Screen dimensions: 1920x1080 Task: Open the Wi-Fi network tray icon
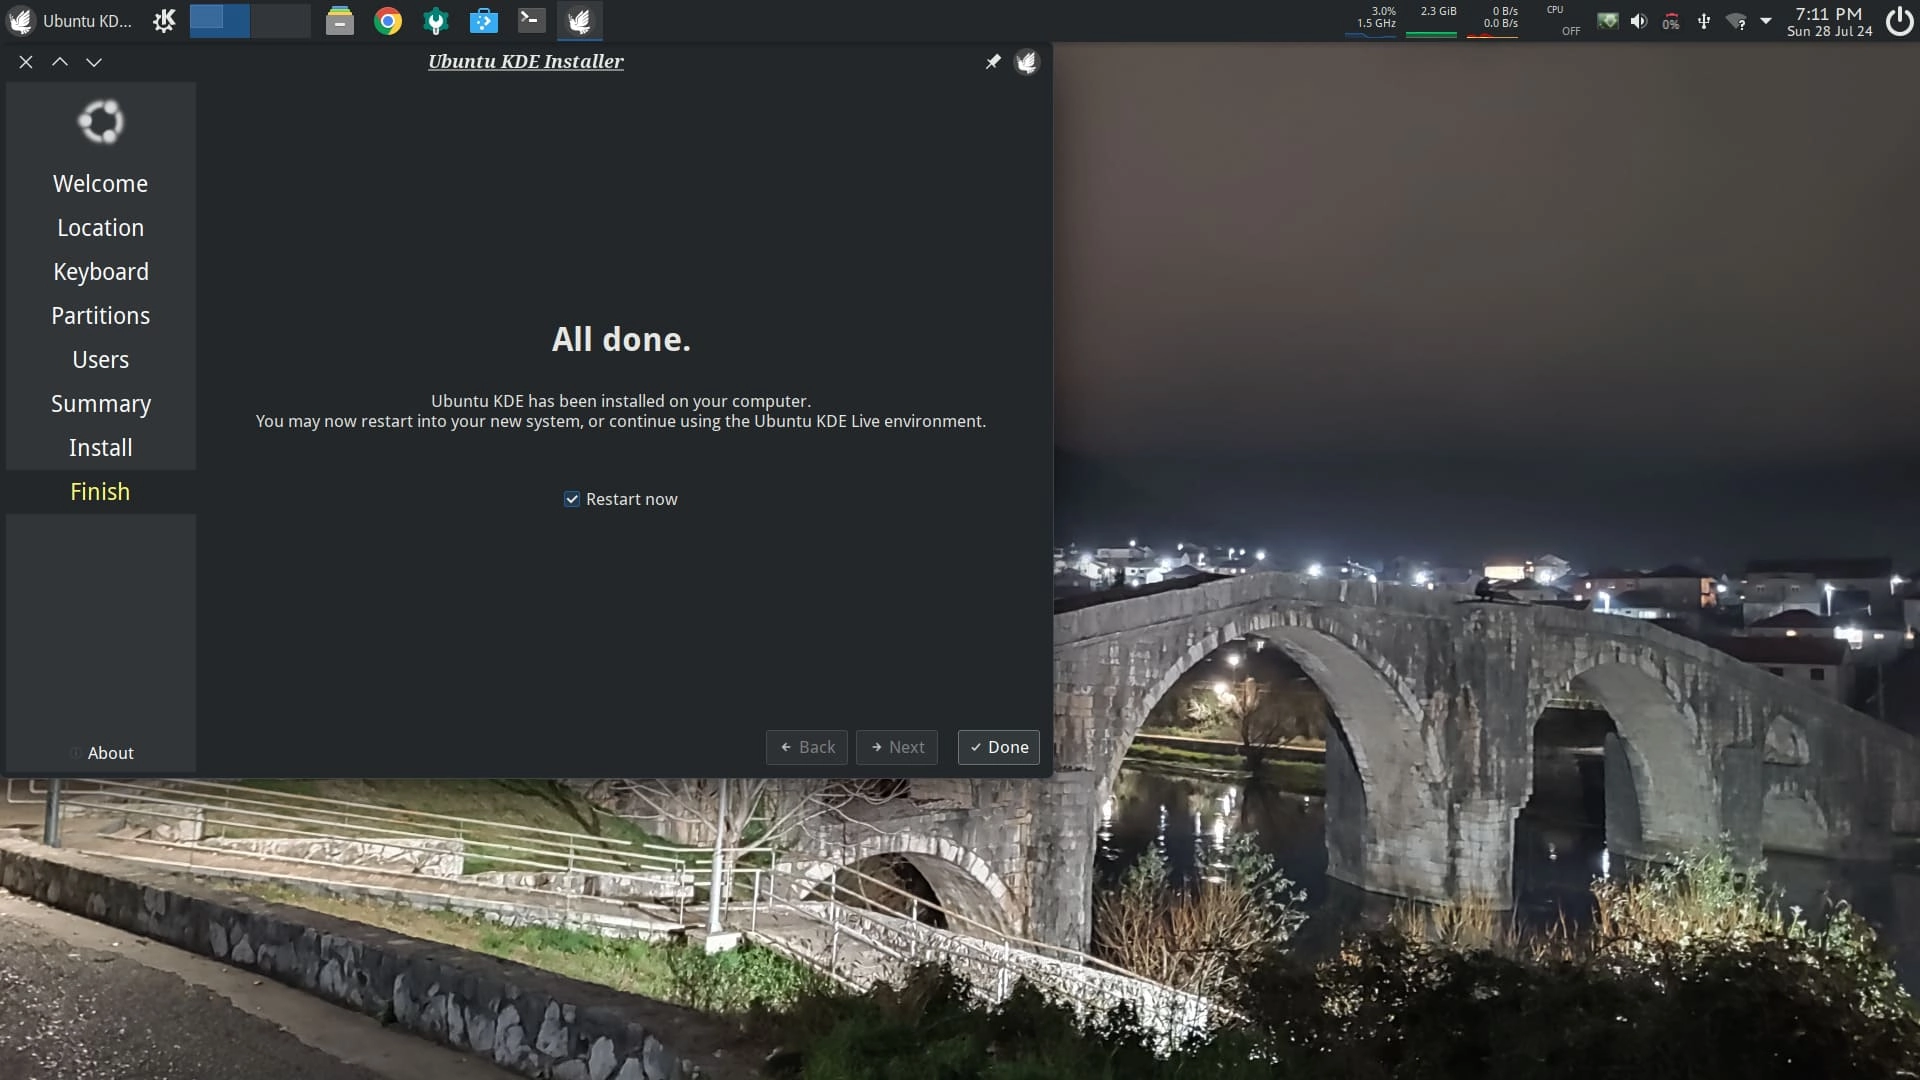1737,21
